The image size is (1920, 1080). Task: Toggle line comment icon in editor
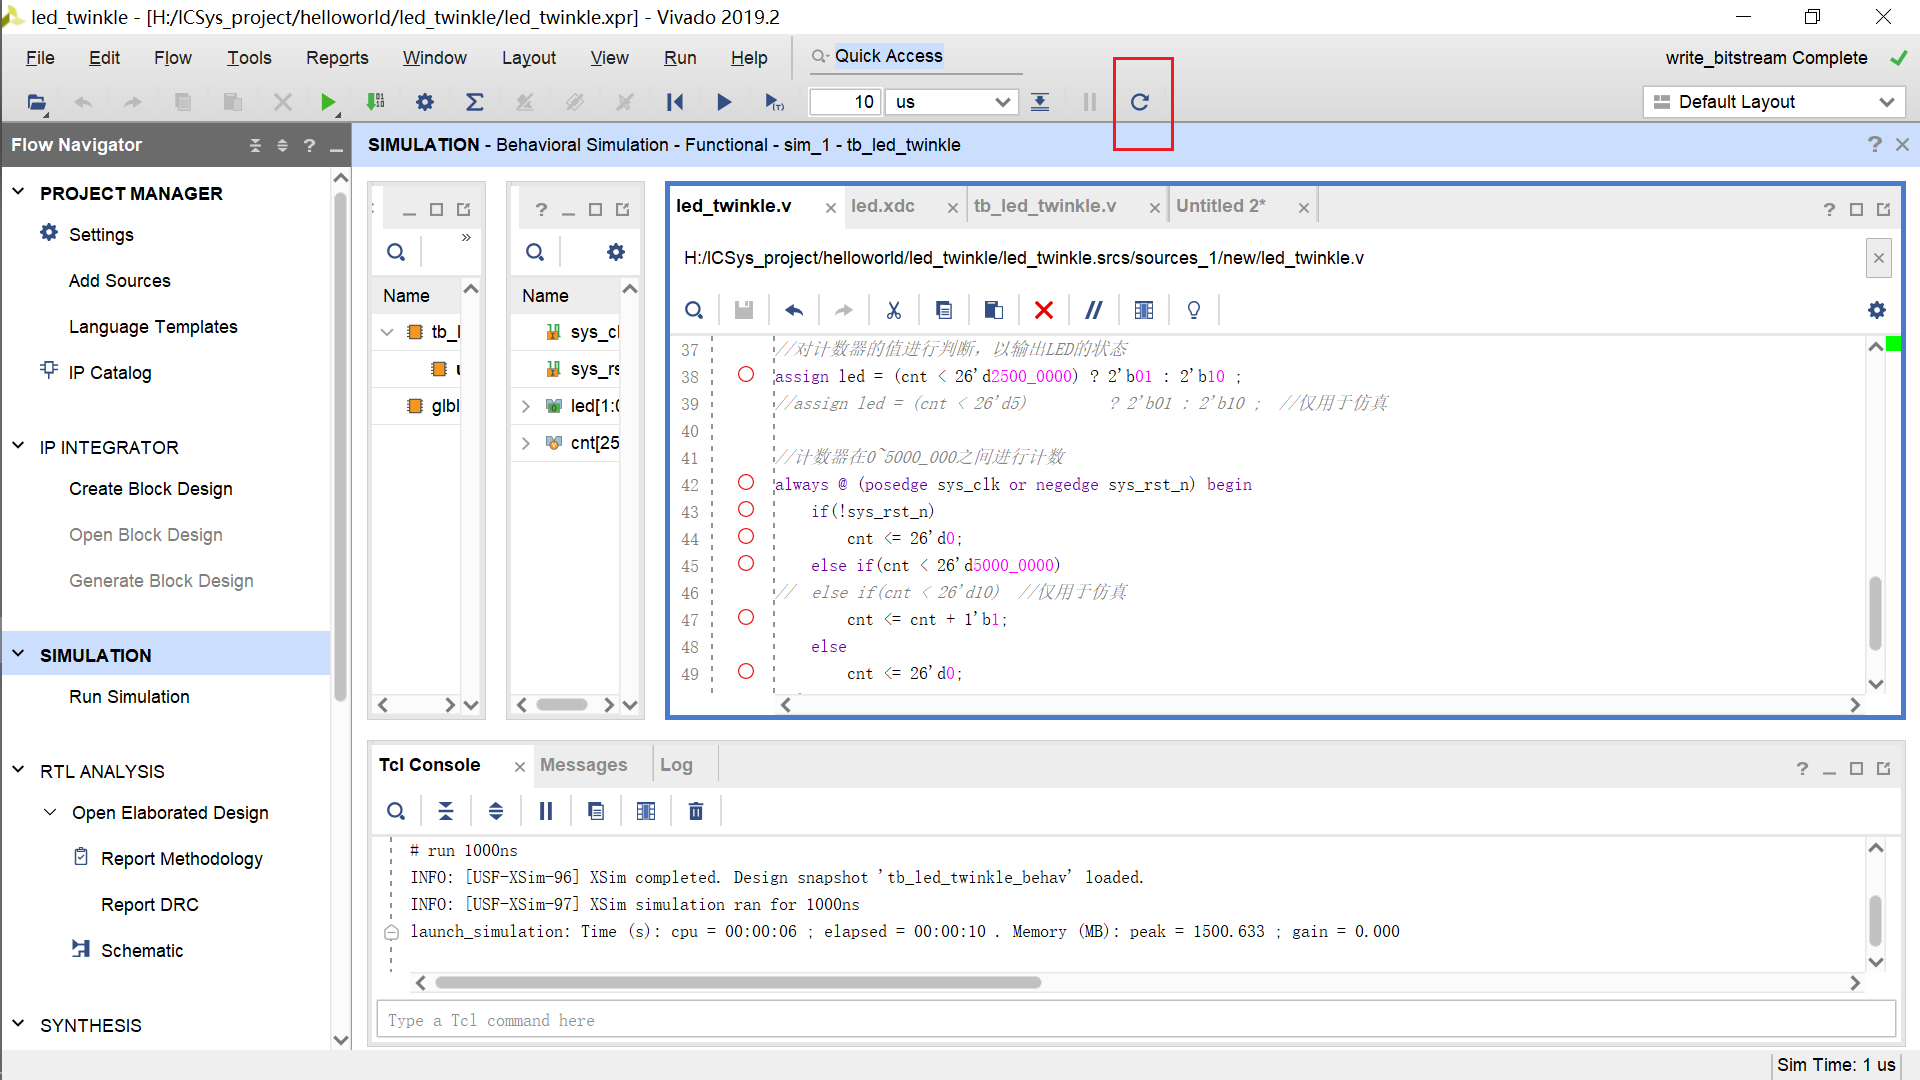(x=1094, y=310)
